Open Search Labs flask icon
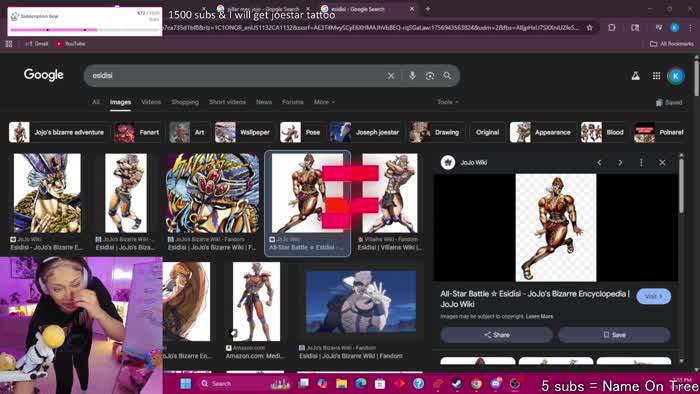 [x=635, y=76]
